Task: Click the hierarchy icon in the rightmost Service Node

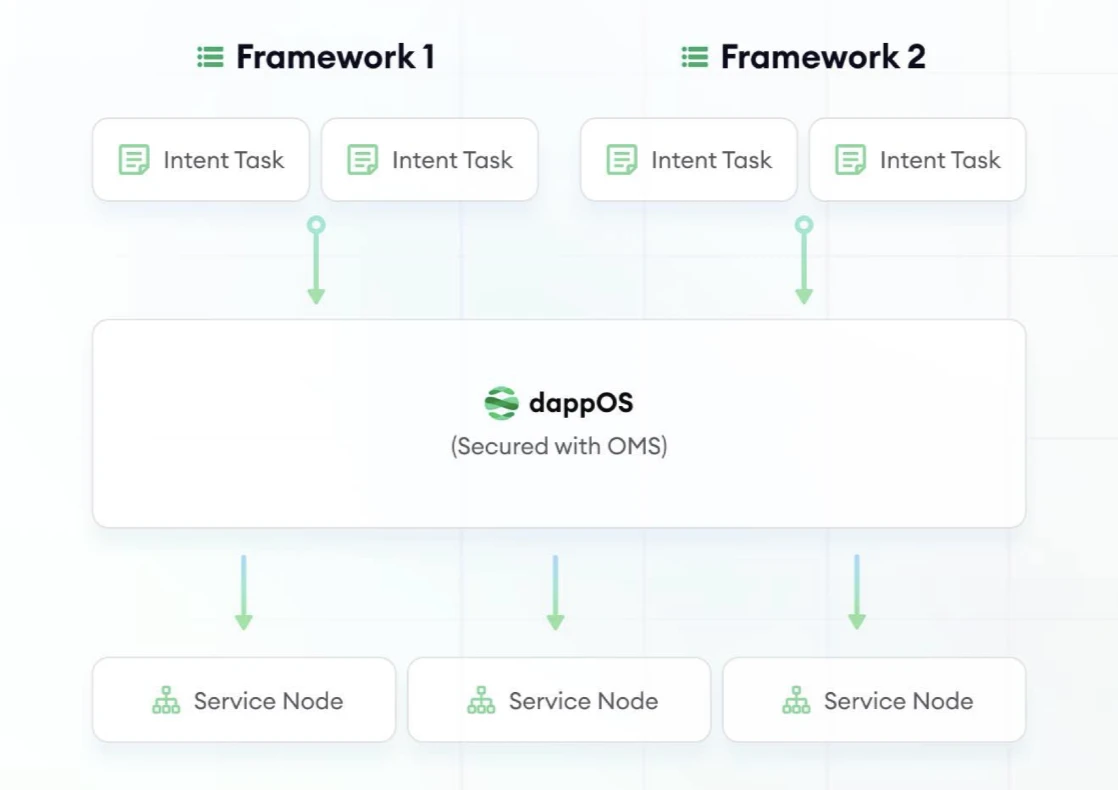Action: click(796, 701)
